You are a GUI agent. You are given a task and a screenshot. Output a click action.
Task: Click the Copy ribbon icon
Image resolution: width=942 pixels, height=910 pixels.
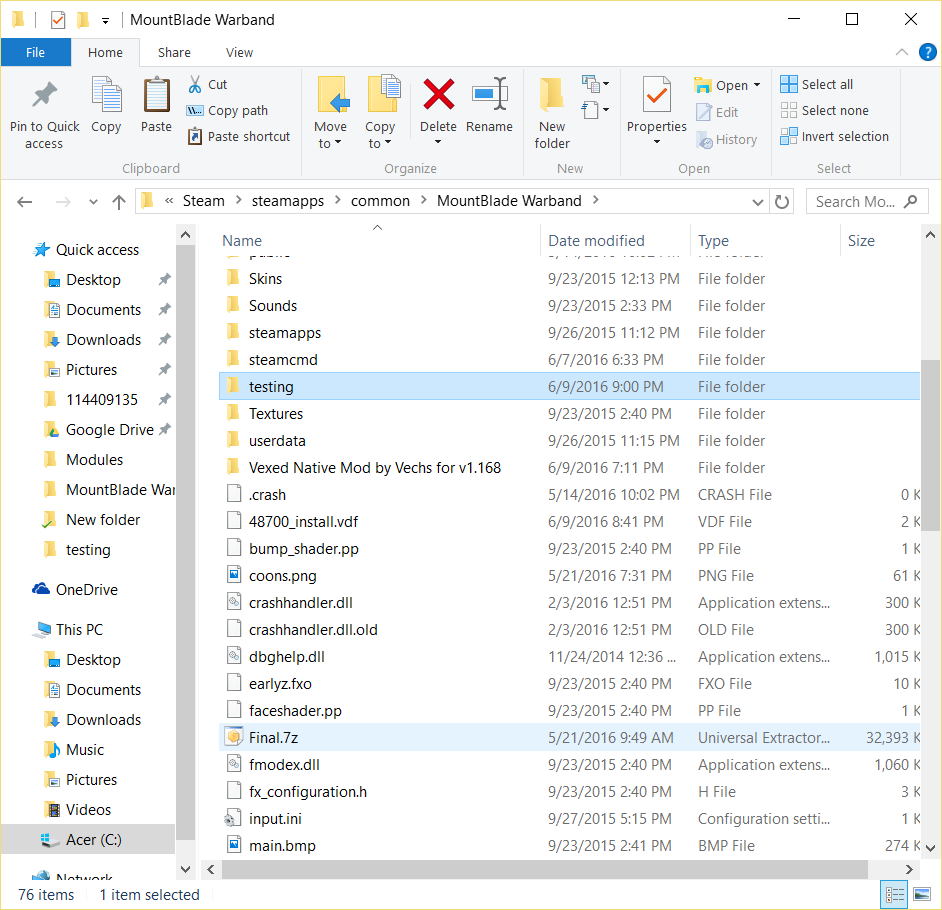[x=106, y=95]
